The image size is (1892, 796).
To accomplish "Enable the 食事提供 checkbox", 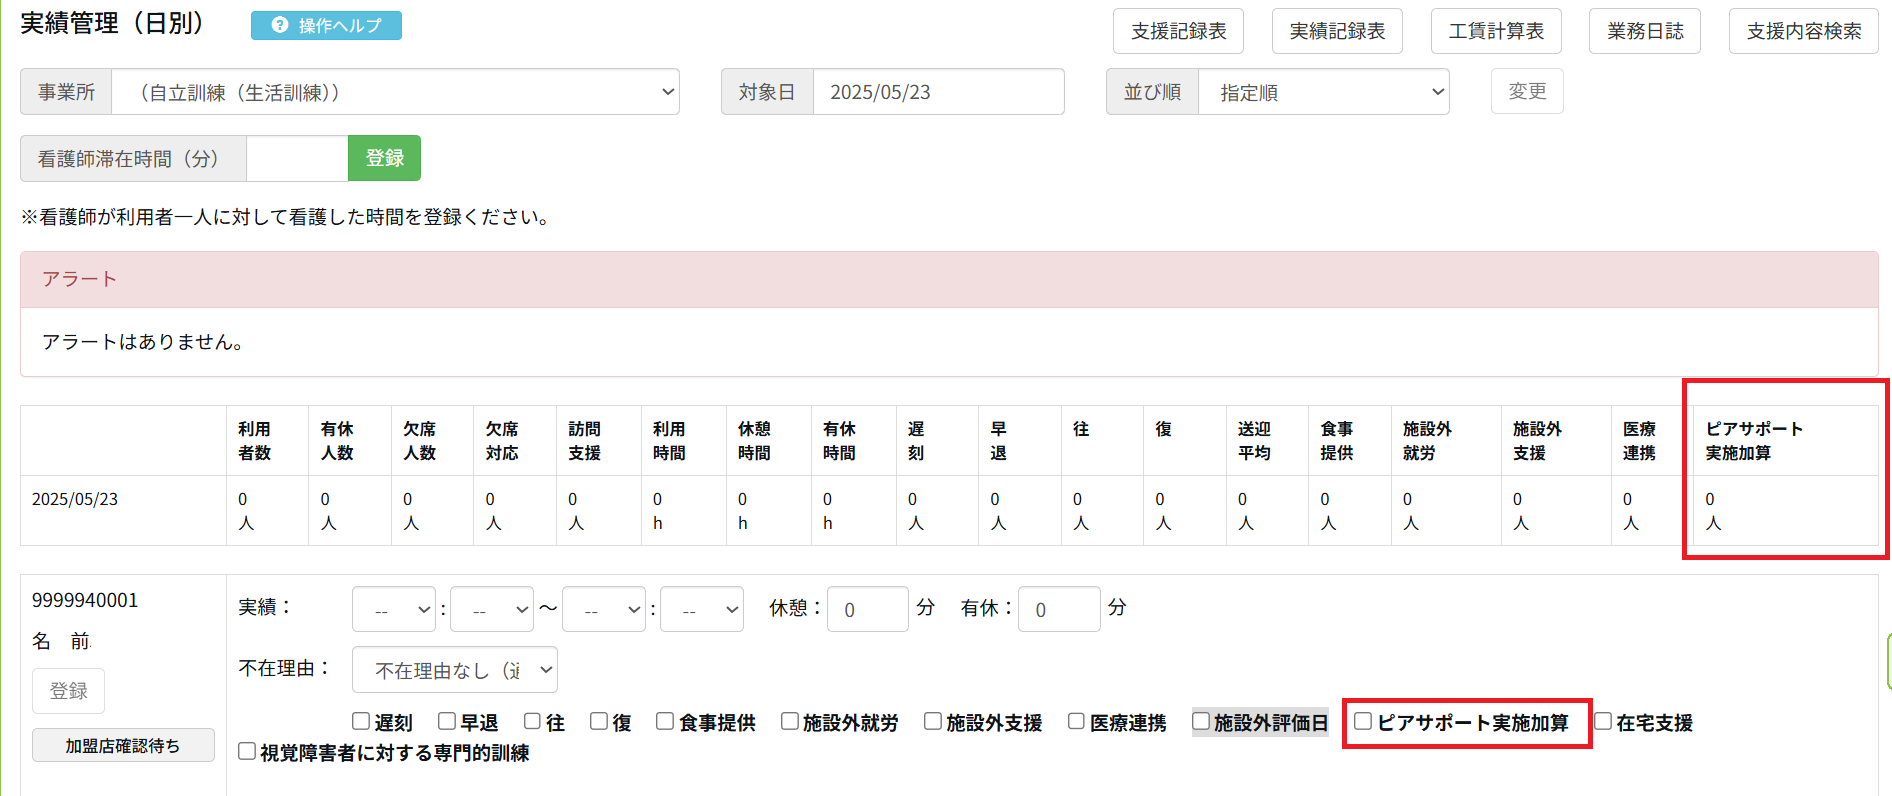I will pos(665,721).
